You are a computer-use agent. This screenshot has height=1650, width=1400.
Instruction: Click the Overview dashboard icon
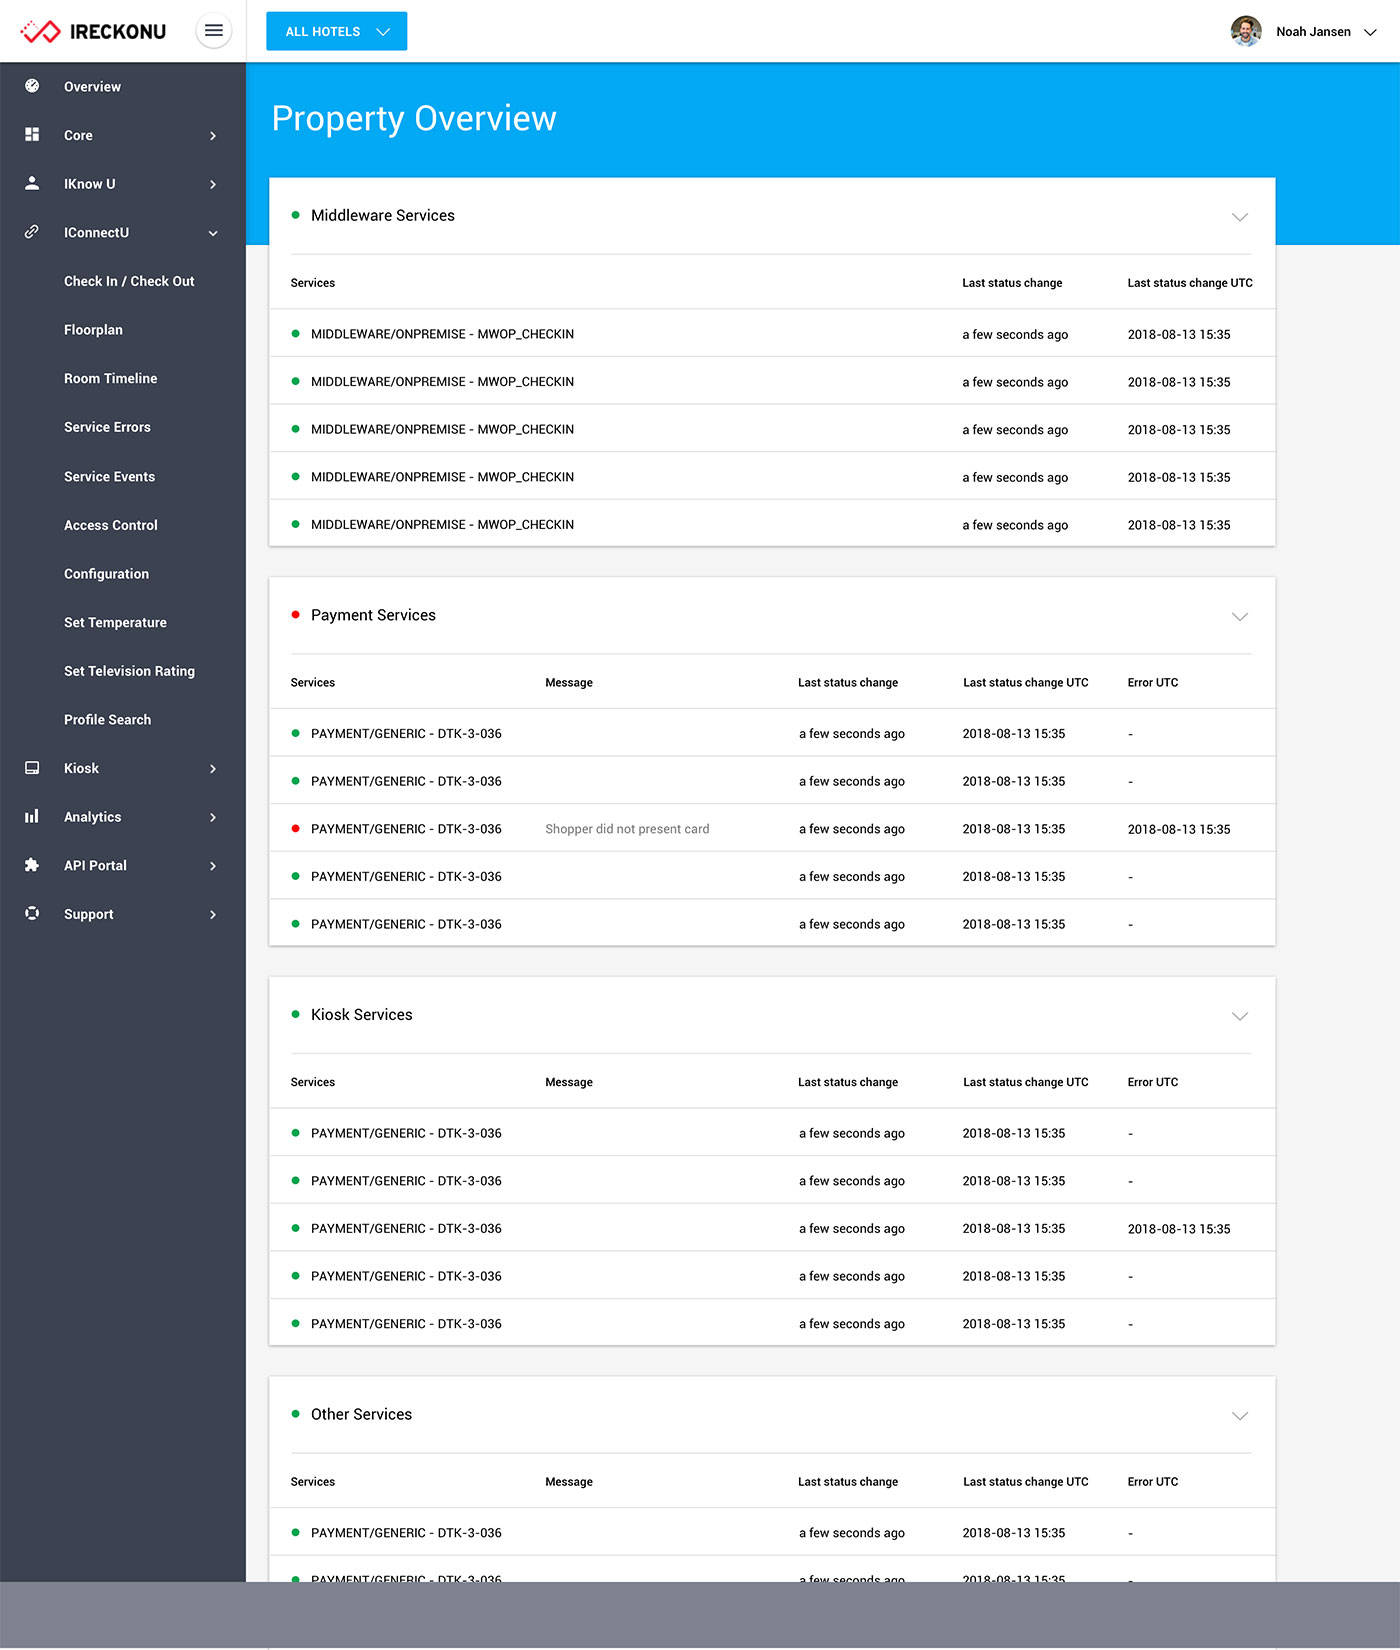(32, 86)
